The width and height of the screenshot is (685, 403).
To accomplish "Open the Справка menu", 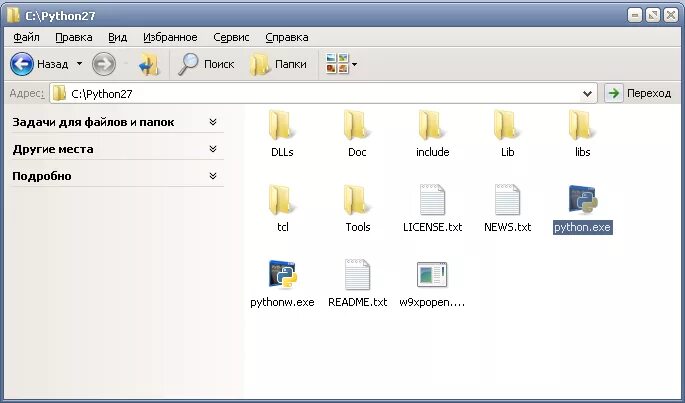I will tap(287, 37).
